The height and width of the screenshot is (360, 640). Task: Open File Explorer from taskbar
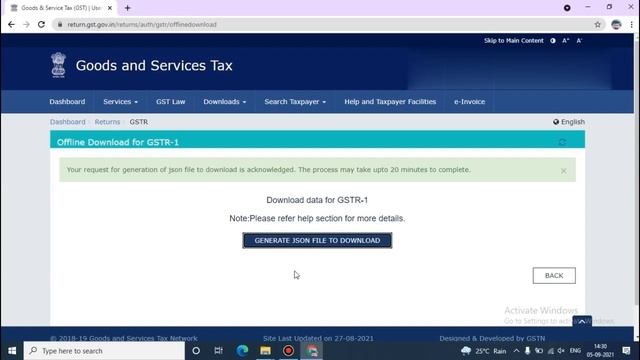pyautogui.click(x=265, y=351)
